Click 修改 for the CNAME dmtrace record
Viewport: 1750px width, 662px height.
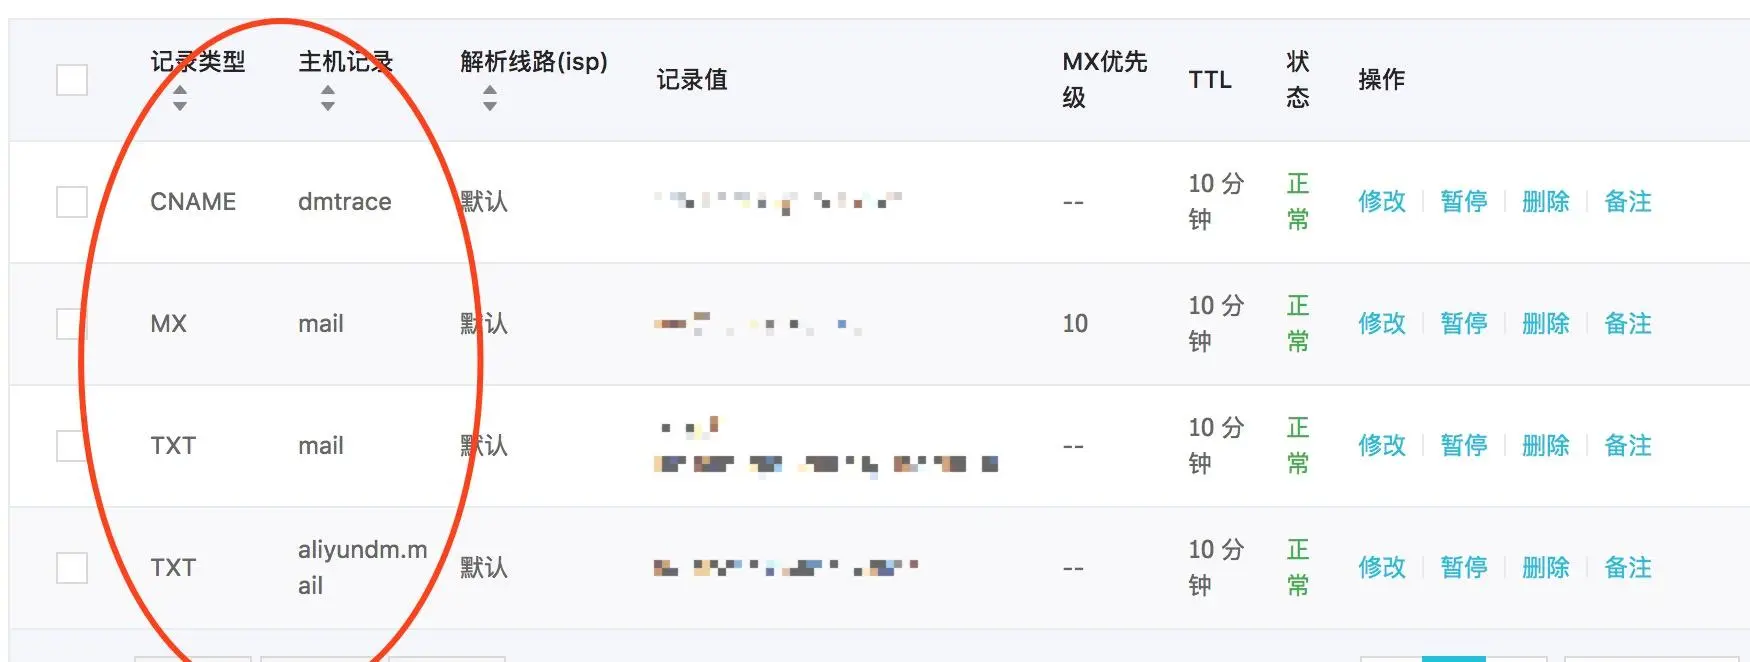tap(1382, 202)
